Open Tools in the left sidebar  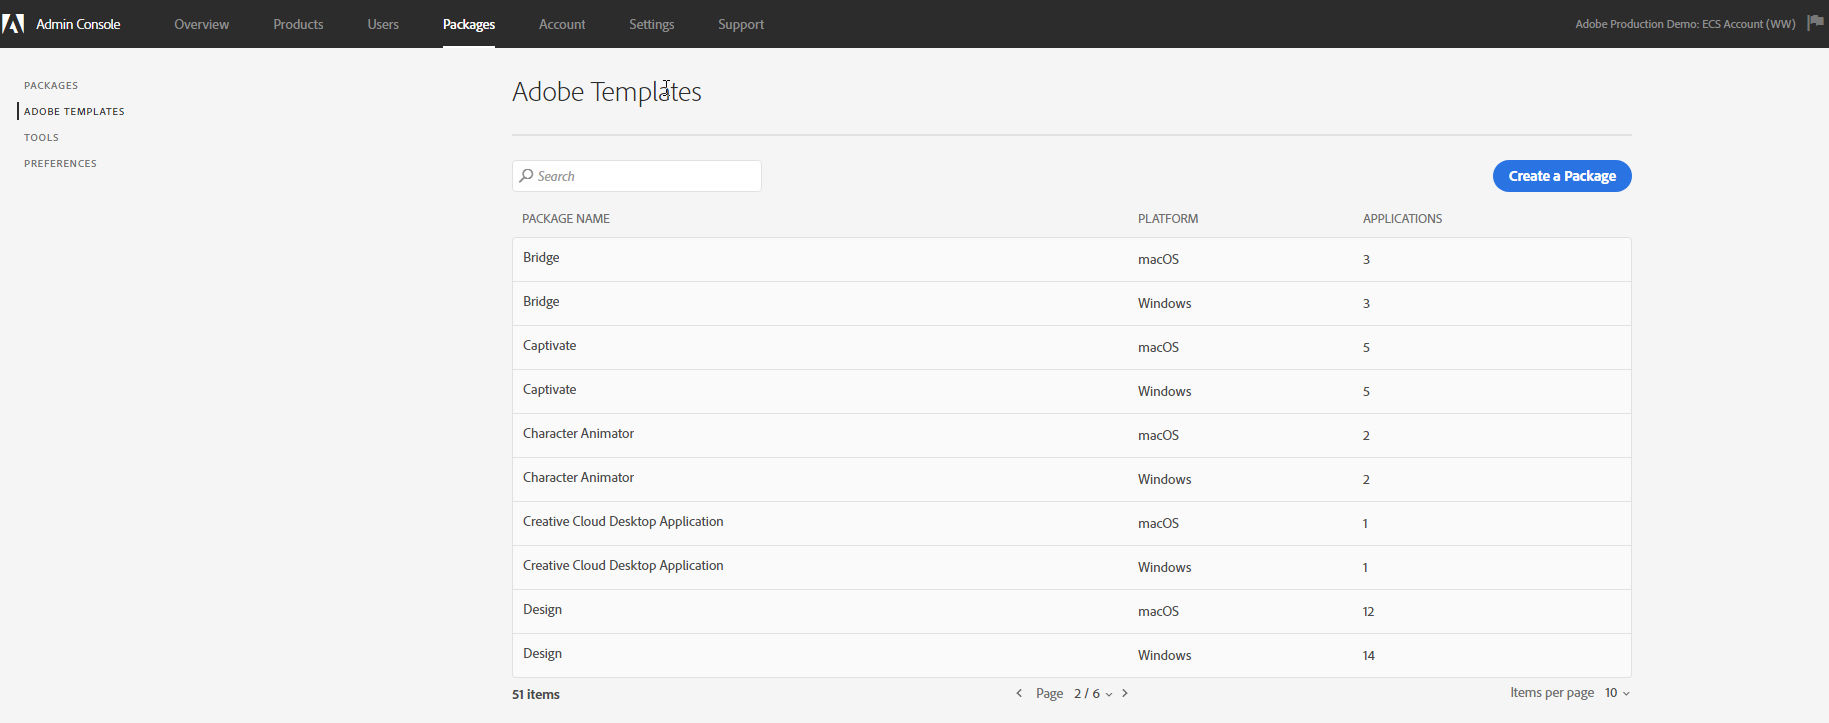tap(42, 138)
